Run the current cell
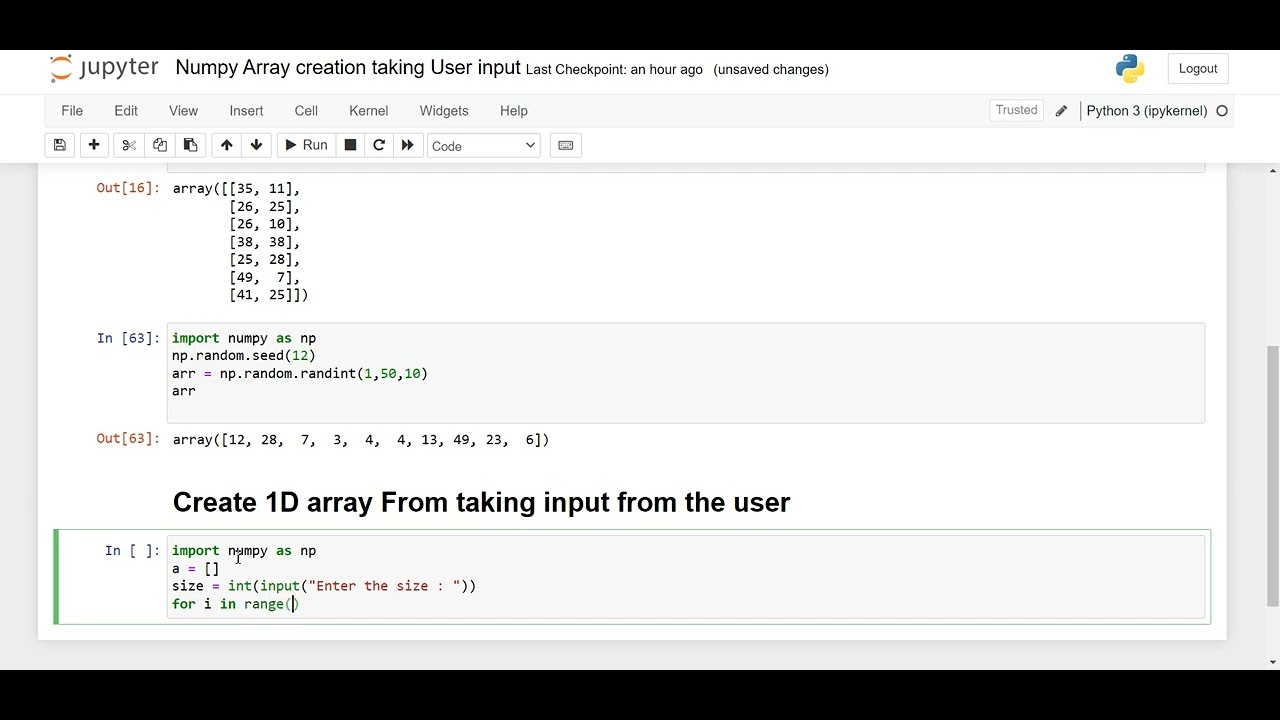 click(x=306, y=145)
